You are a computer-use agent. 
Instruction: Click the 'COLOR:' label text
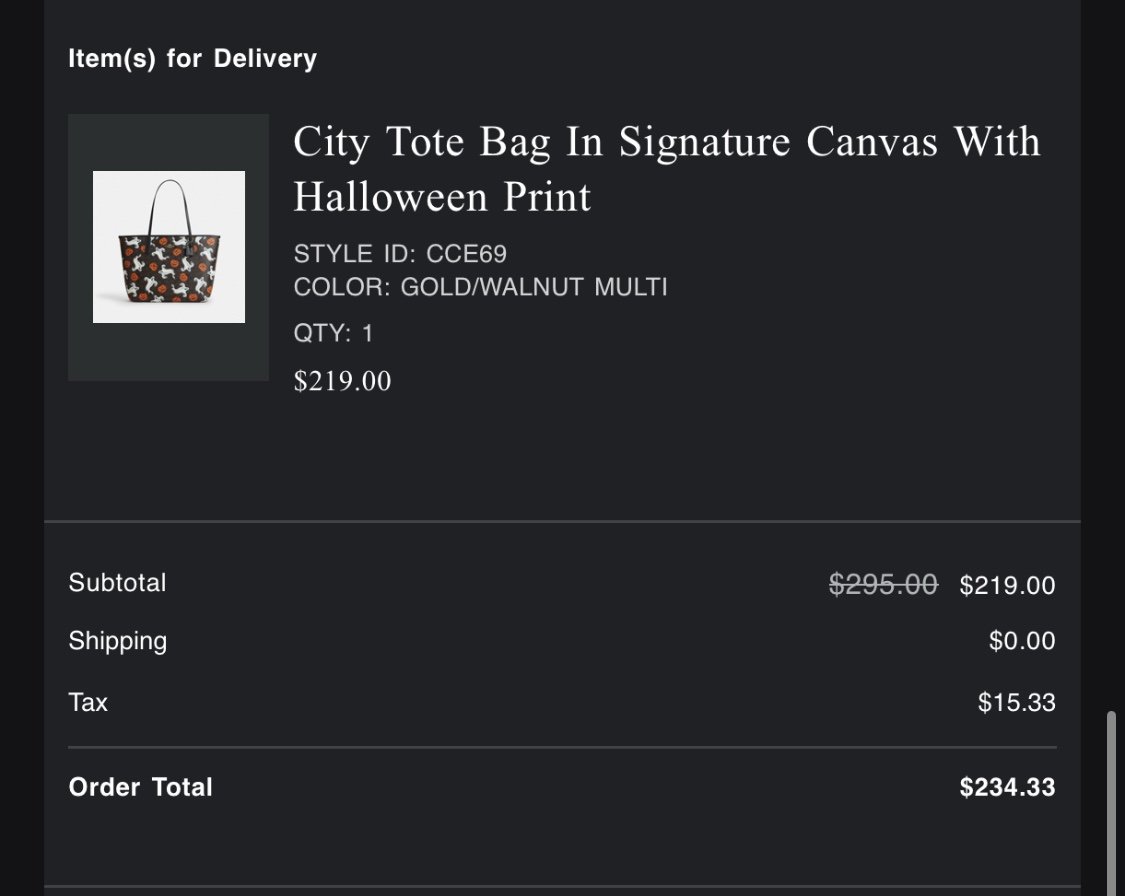(x=342, y=288)
